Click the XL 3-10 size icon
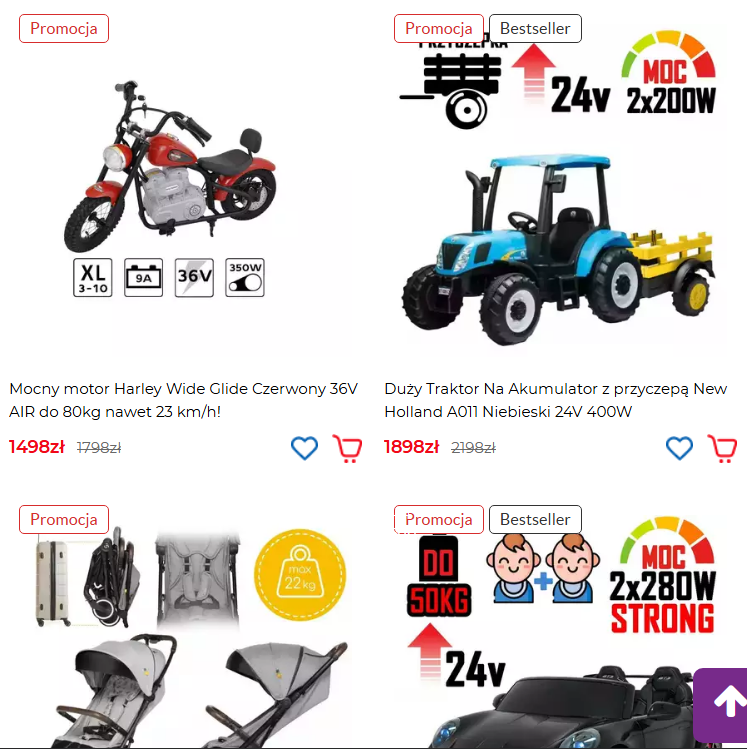 pyautogui.click(x=93, y=278)
